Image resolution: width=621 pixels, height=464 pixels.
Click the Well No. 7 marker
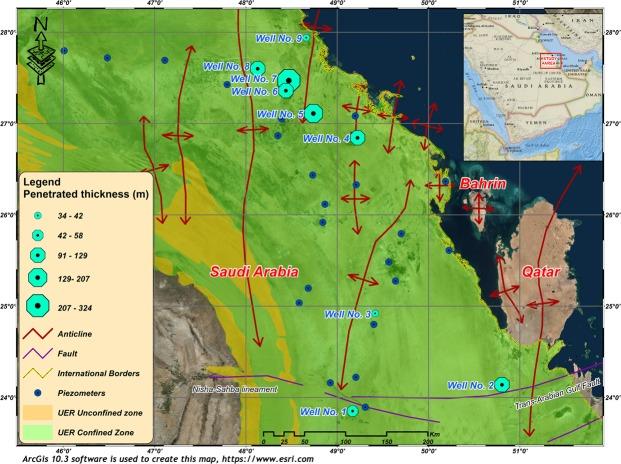(x=288, y=79)
